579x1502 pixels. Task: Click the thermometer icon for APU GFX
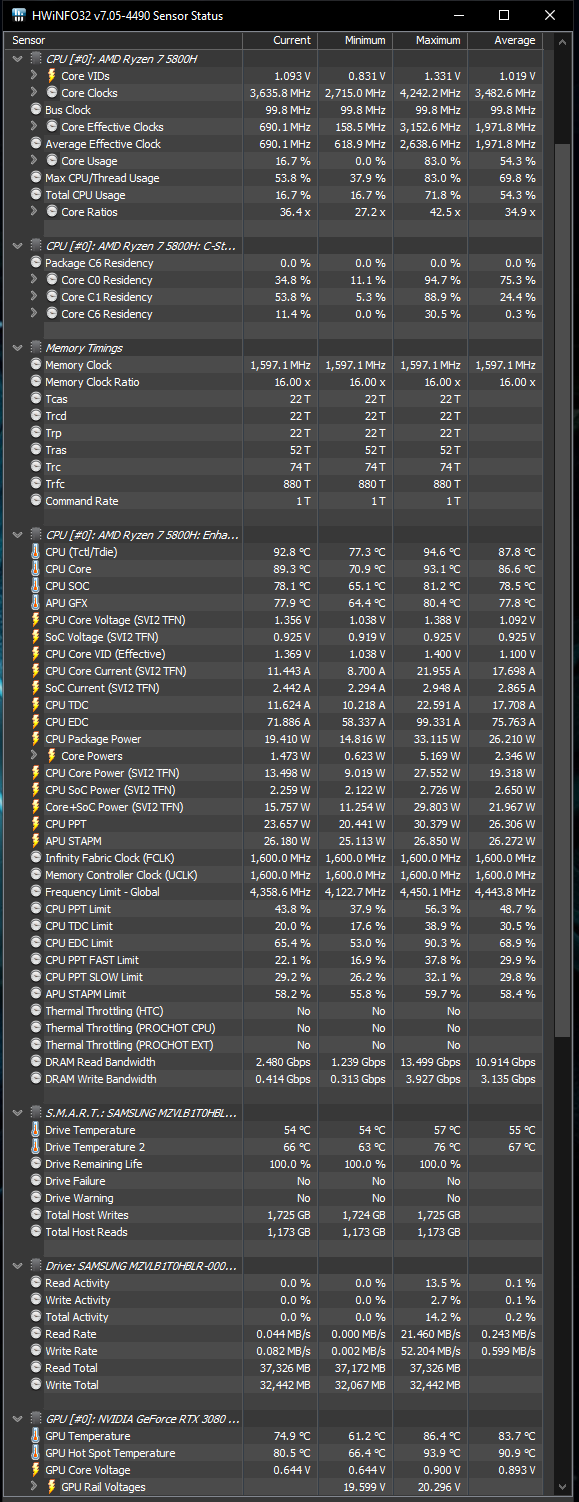point(36,603)
